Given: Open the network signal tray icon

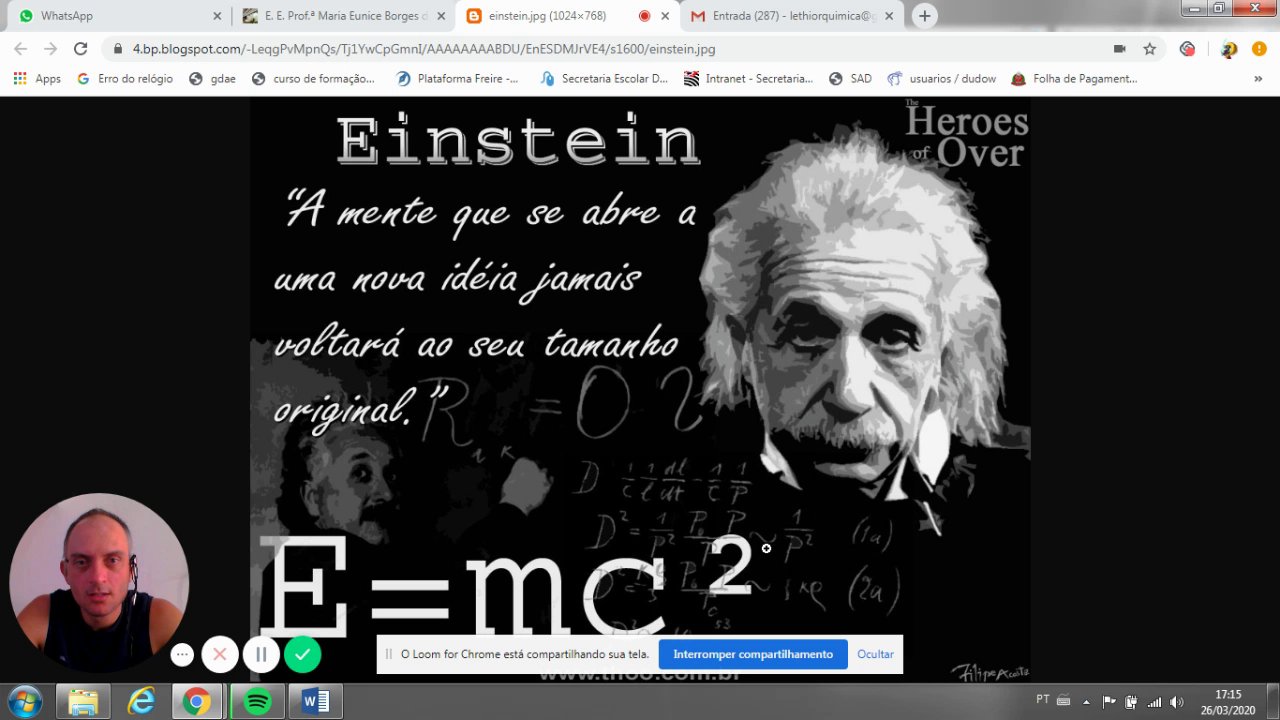Looking at the screenshot, I should click(1154, 701).
